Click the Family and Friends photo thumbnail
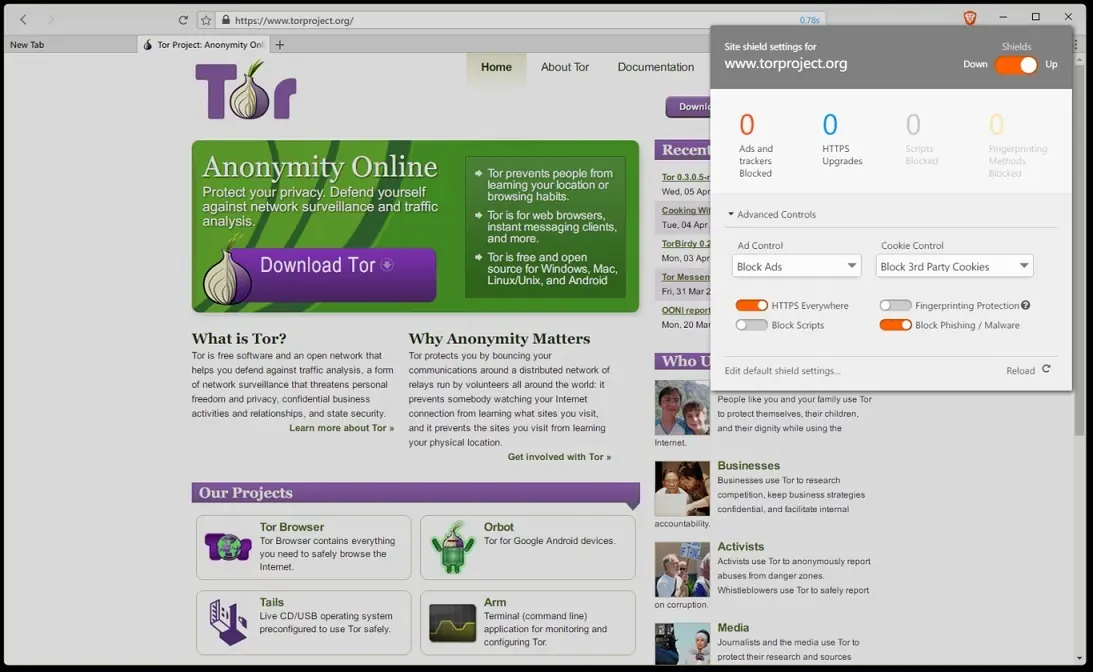Viewport: 1093px width, 672px height. tap(682, 408)
